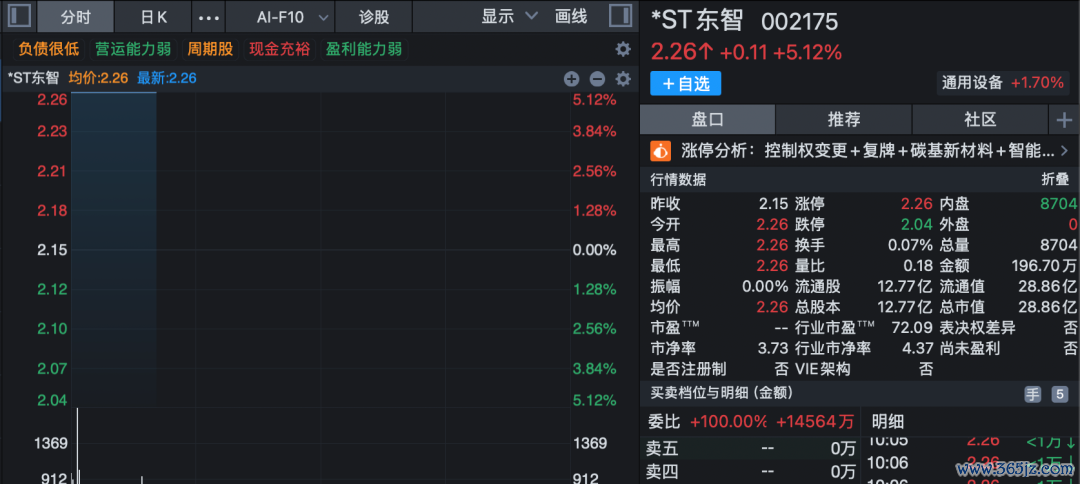
Task: Click the 金额 196.70万 value
Action: (x=1044, y=266)
